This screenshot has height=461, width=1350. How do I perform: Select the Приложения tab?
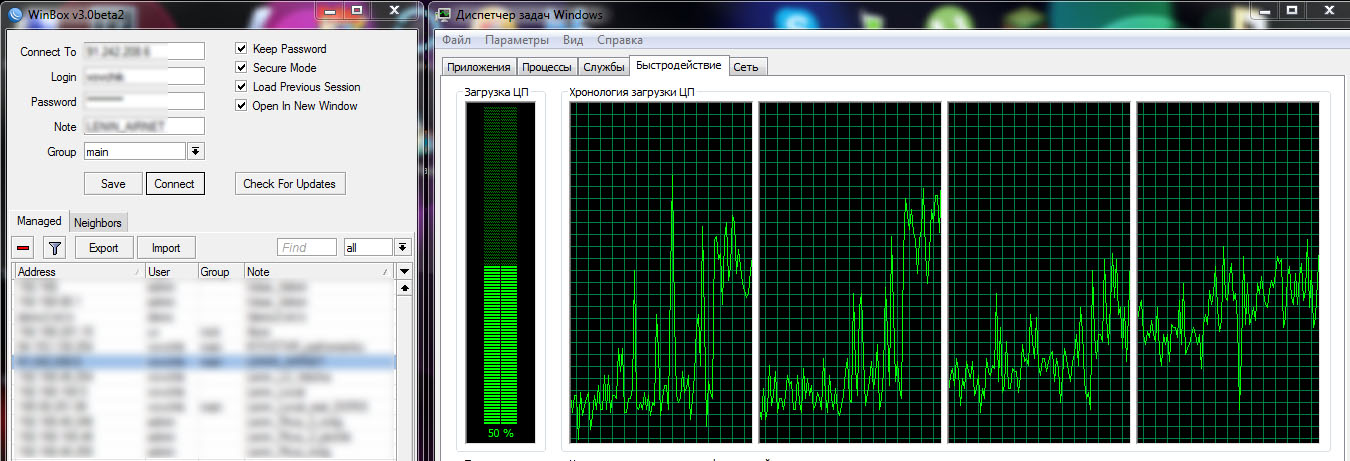coord(479,67)
